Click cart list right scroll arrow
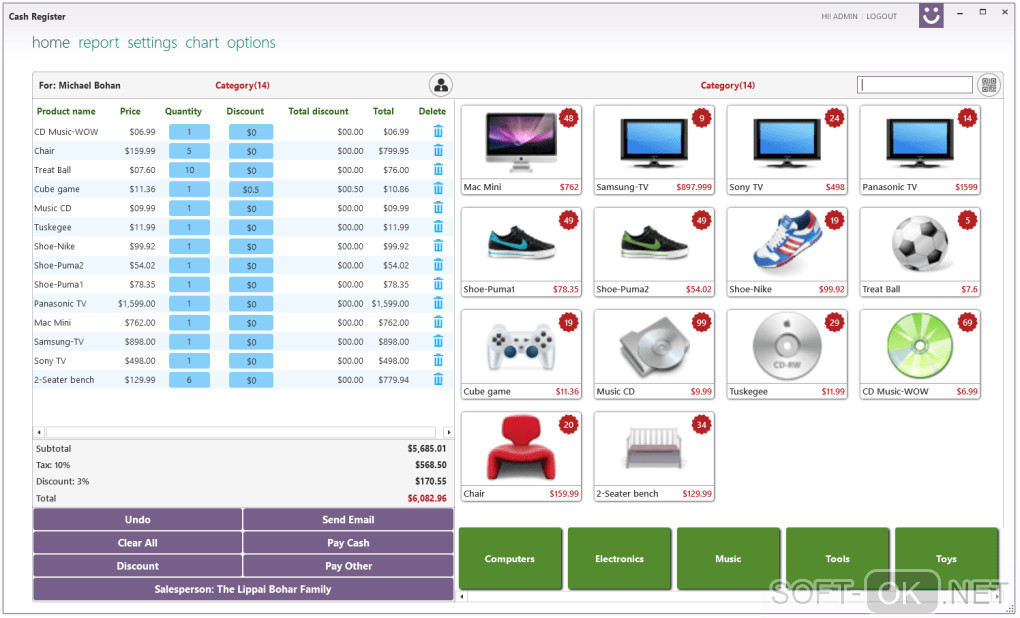1020x618 pixels. click(x=448, y=432)
